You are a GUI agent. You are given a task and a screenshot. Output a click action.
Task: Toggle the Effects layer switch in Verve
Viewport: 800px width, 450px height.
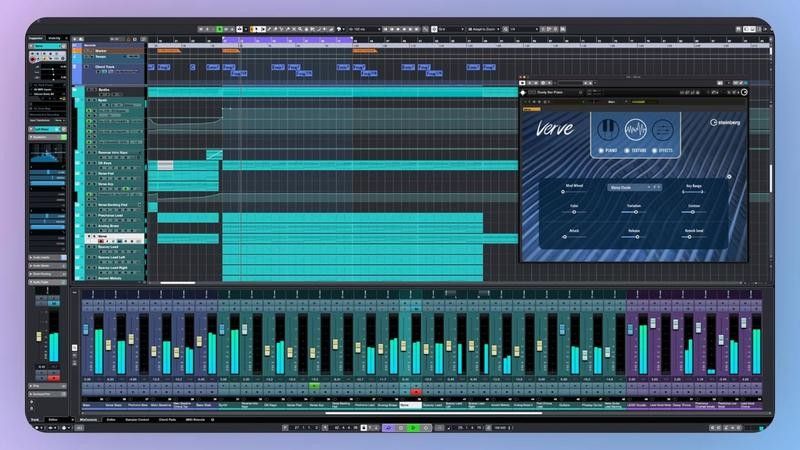tap(655, 151)
